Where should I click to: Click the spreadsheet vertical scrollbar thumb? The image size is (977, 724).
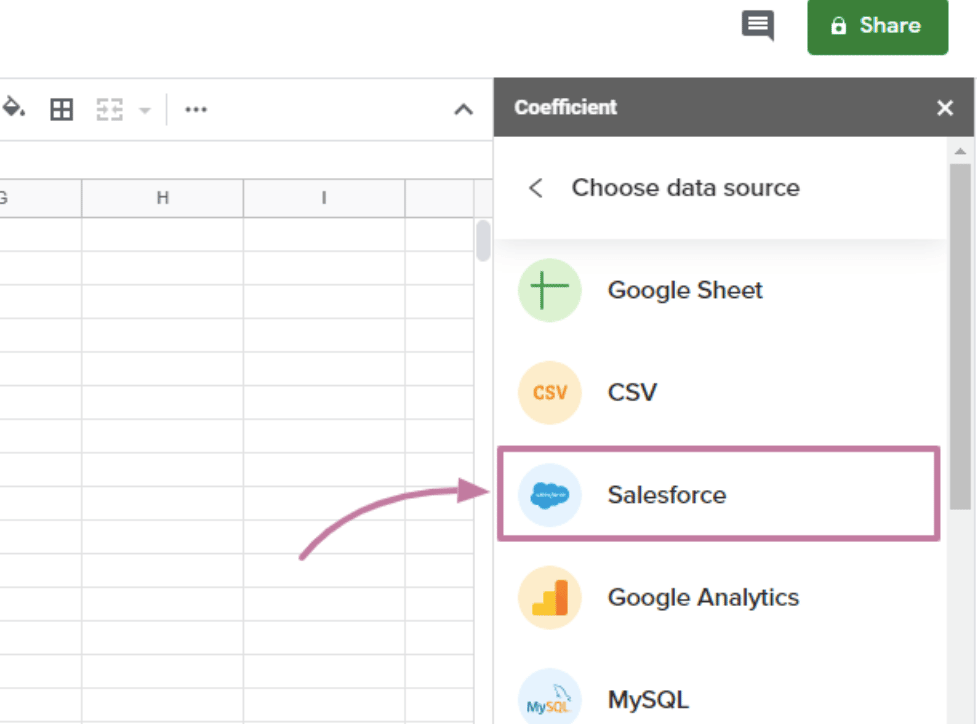483,241
